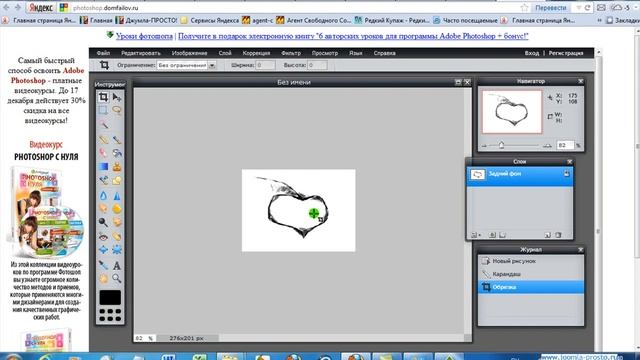640x360 pixels.
Task: Click the Navigator zoom percentage field
Action: coord(565,145)
